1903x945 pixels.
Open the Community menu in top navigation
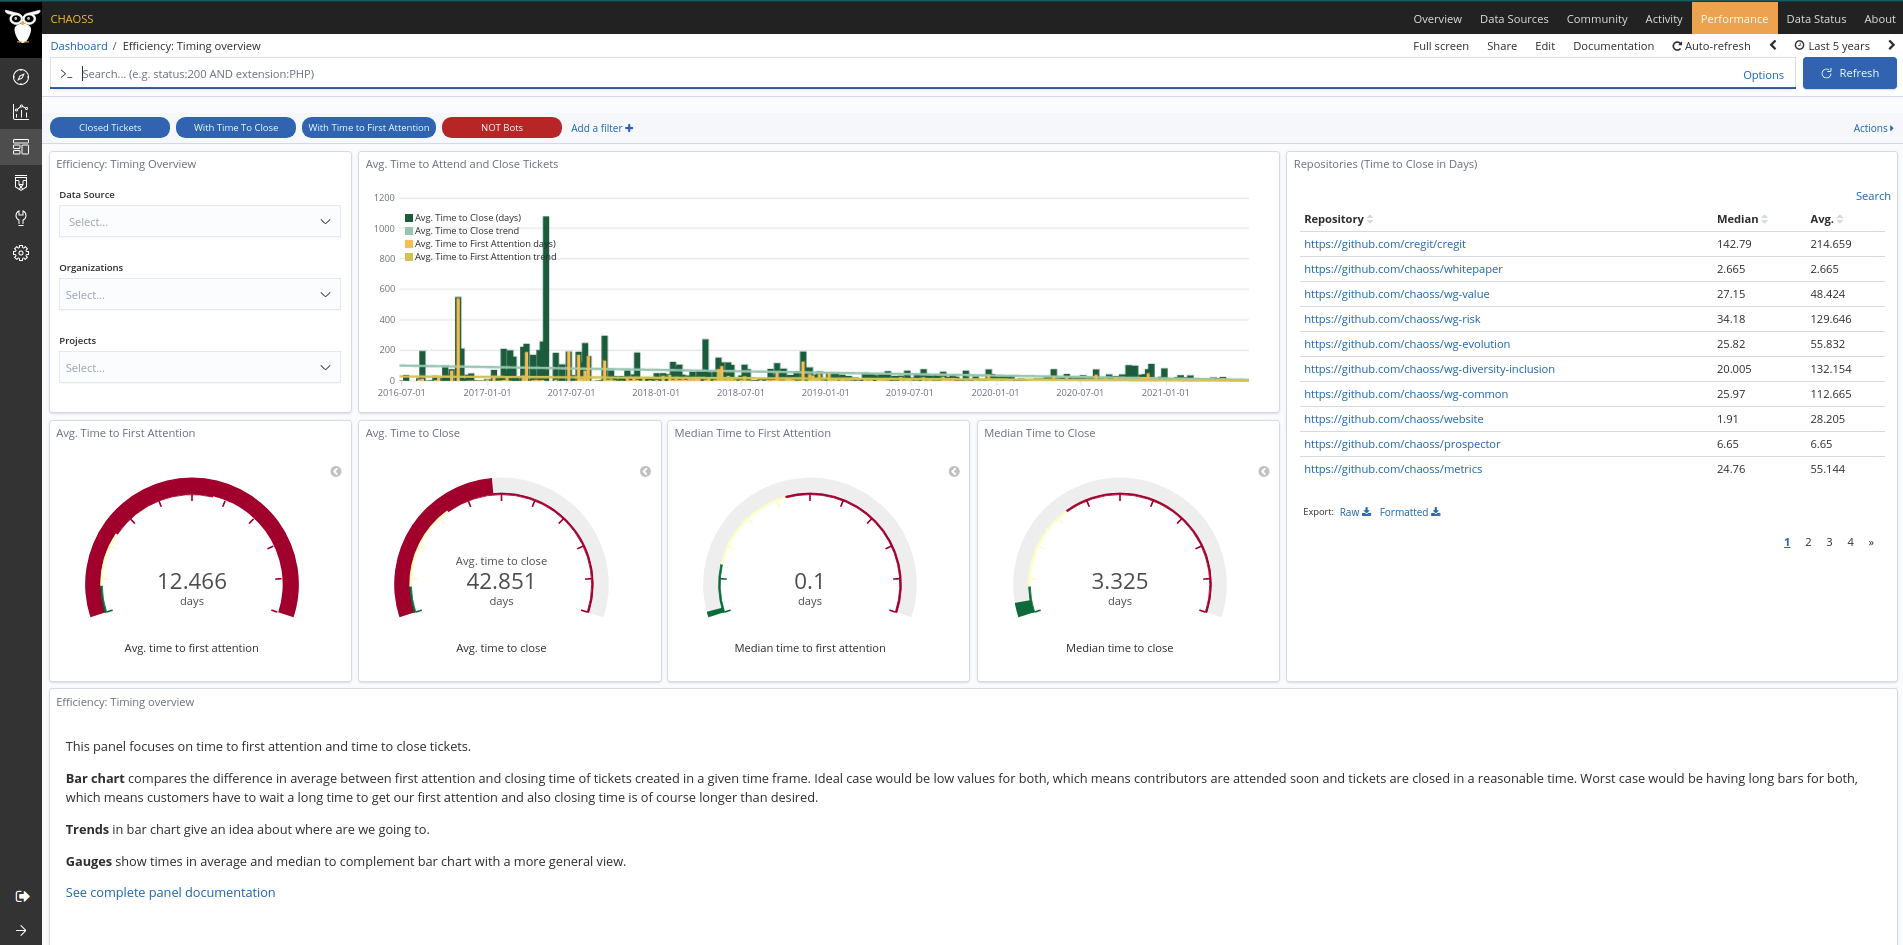click(1596, 19)
